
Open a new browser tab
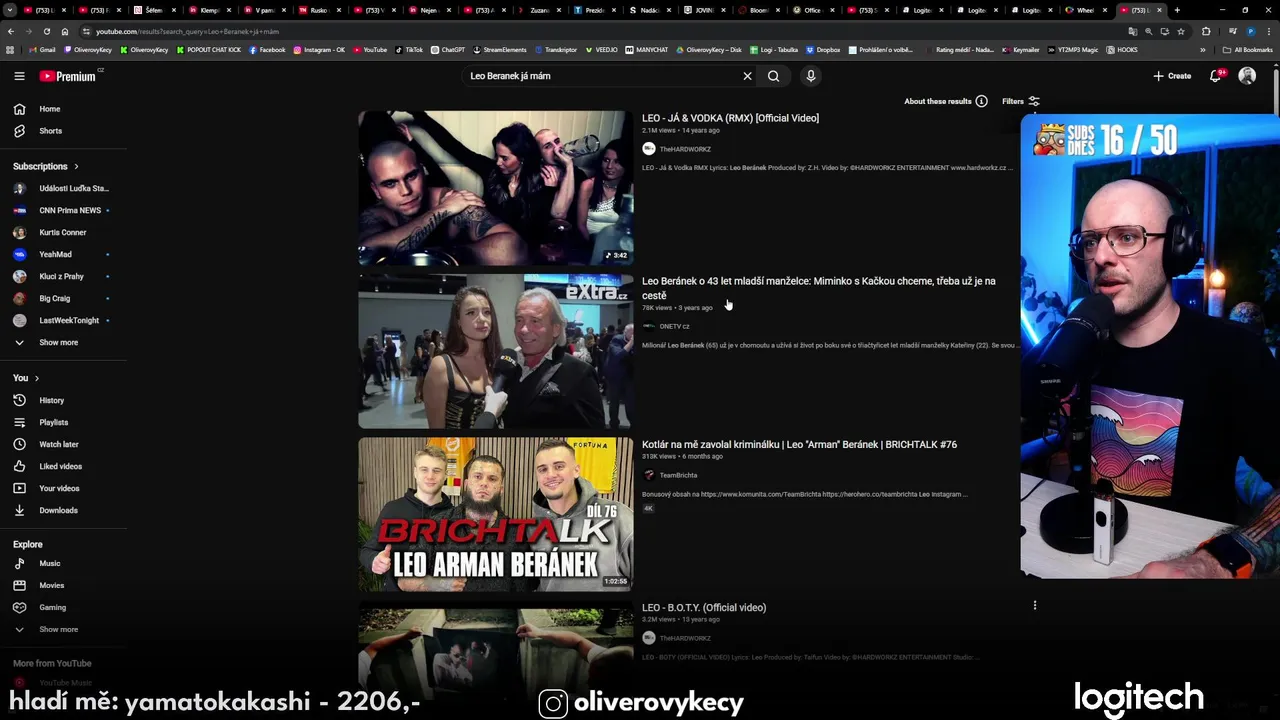point(1177,10)
